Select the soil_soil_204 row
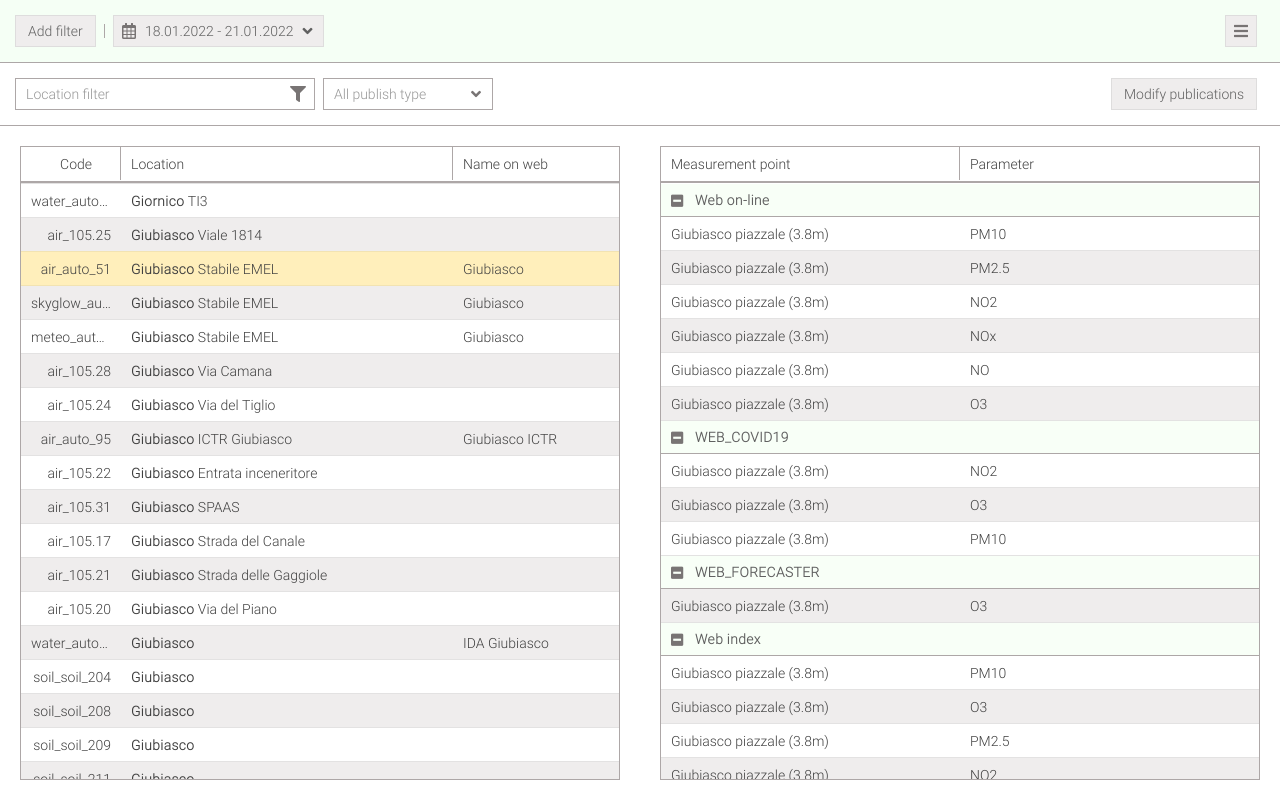 [x=320, y=677]
